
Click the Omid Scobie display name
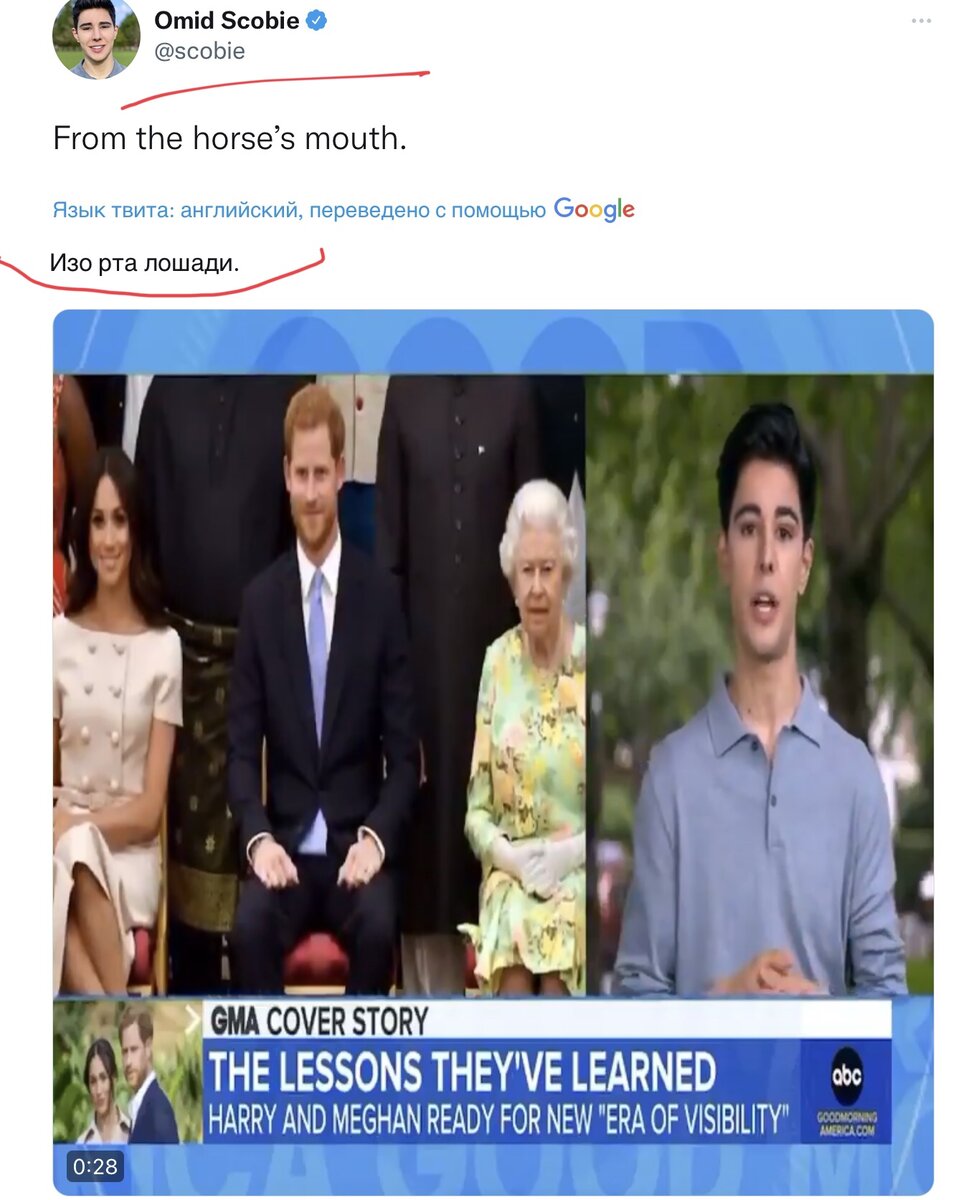pos(226,21)
